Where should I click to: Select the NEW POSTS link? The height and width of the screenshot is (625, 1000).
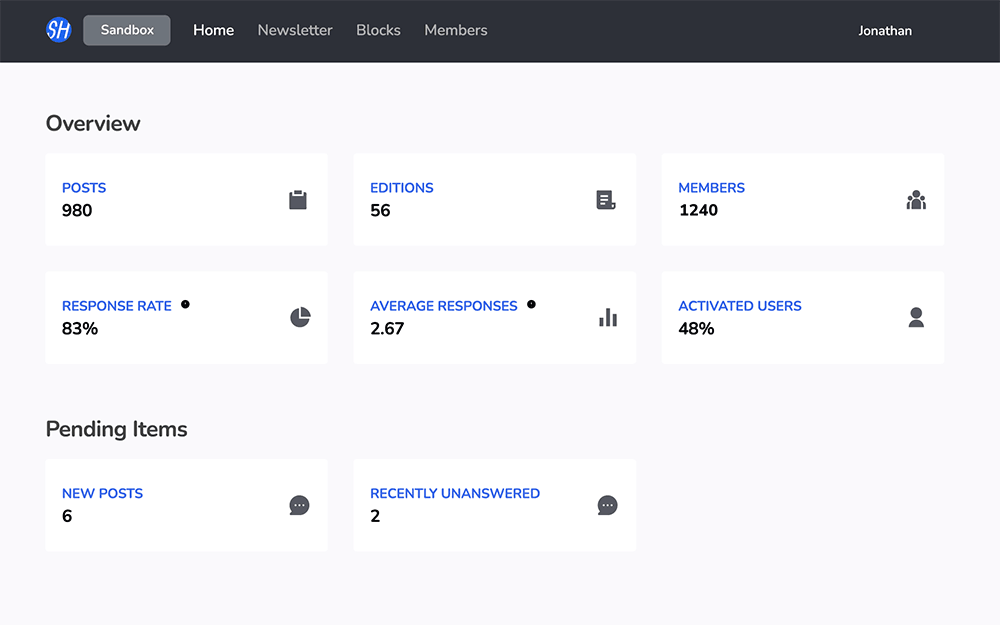click(x=102, y=493)
